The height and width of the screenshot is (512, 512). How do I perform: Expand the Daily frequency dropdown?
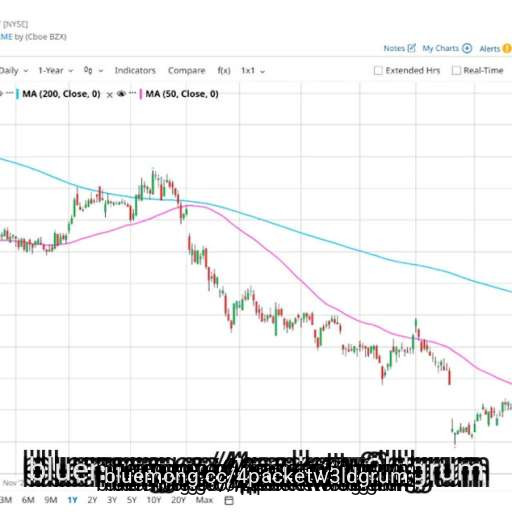click(13, 71)
